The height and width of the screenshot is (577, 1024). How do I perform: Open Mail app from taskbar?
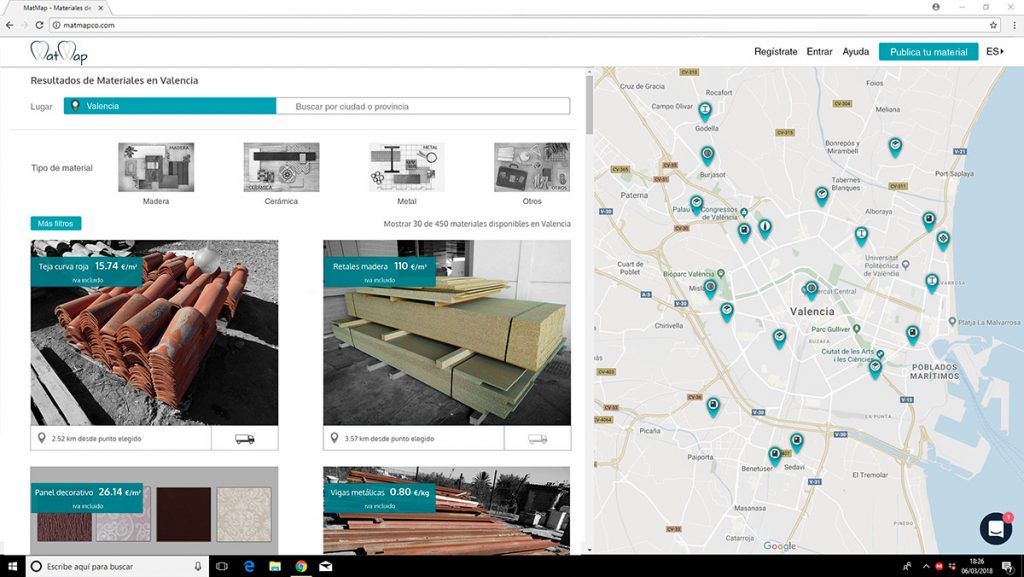click(326, 567)
